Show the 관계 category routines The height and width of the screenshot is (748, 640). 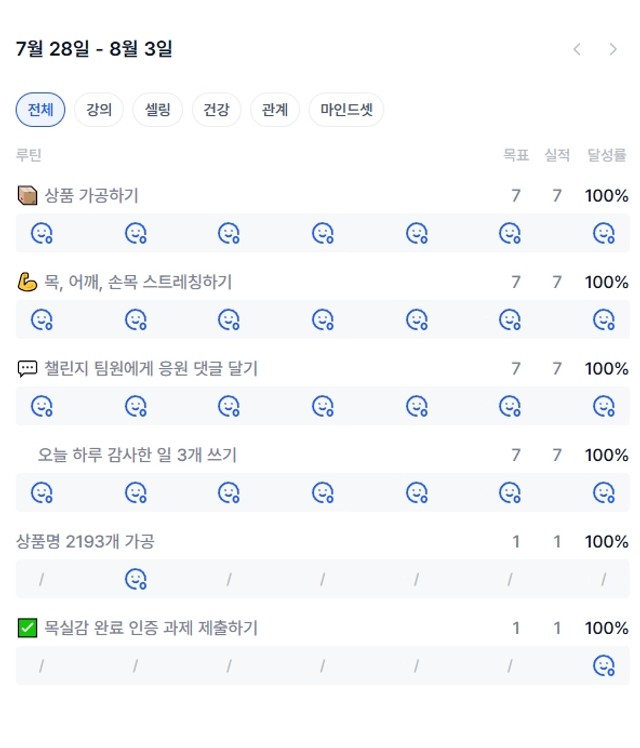[275, 110]
